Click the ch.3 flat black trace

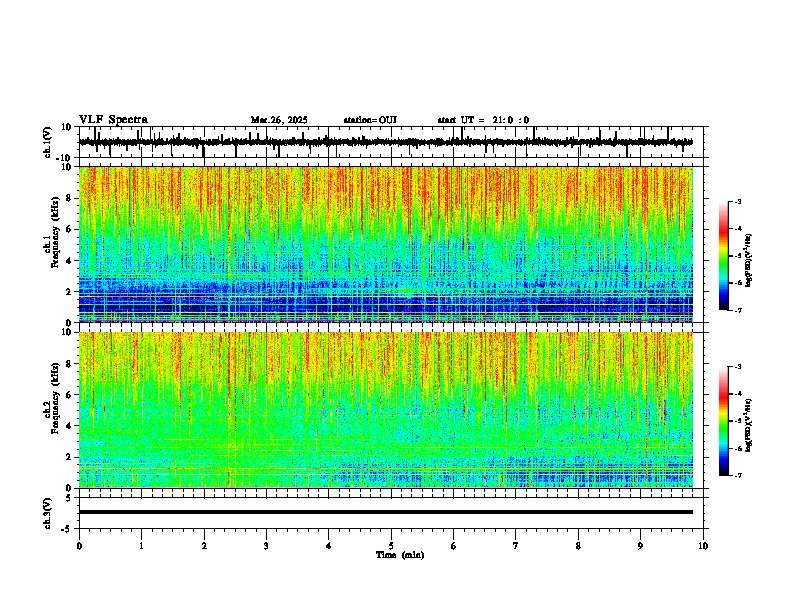386,512
